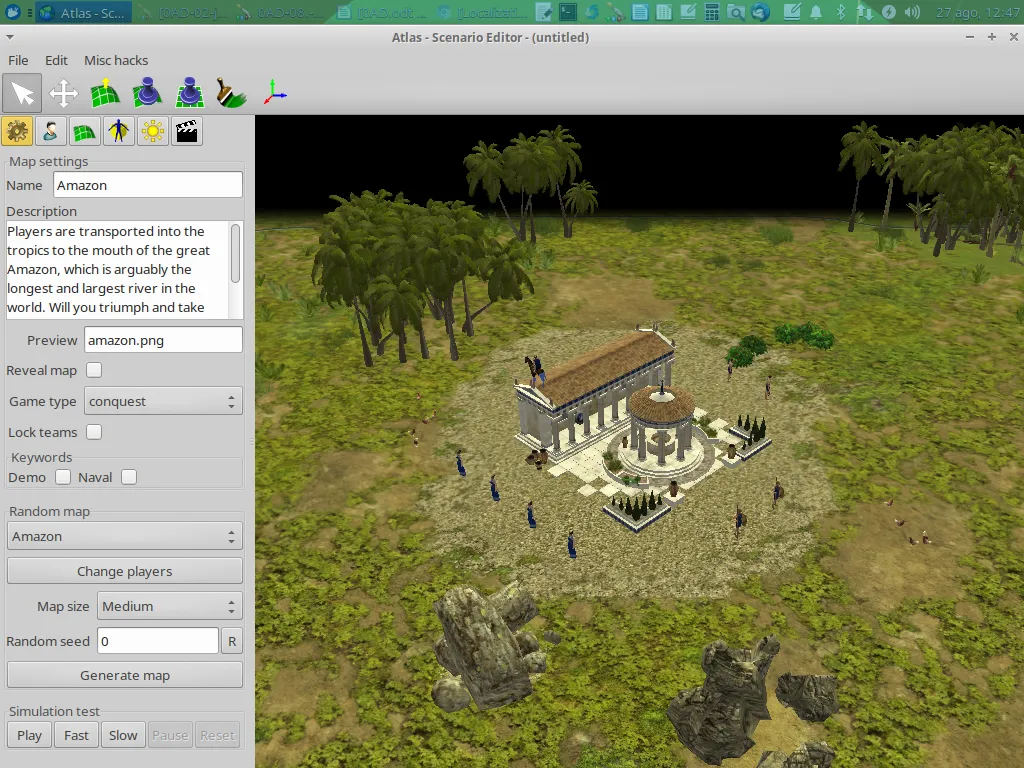The width and height of the screenshot is (1024, 768).
Task: Click into the Random seed field
Action: click(158, 641)
